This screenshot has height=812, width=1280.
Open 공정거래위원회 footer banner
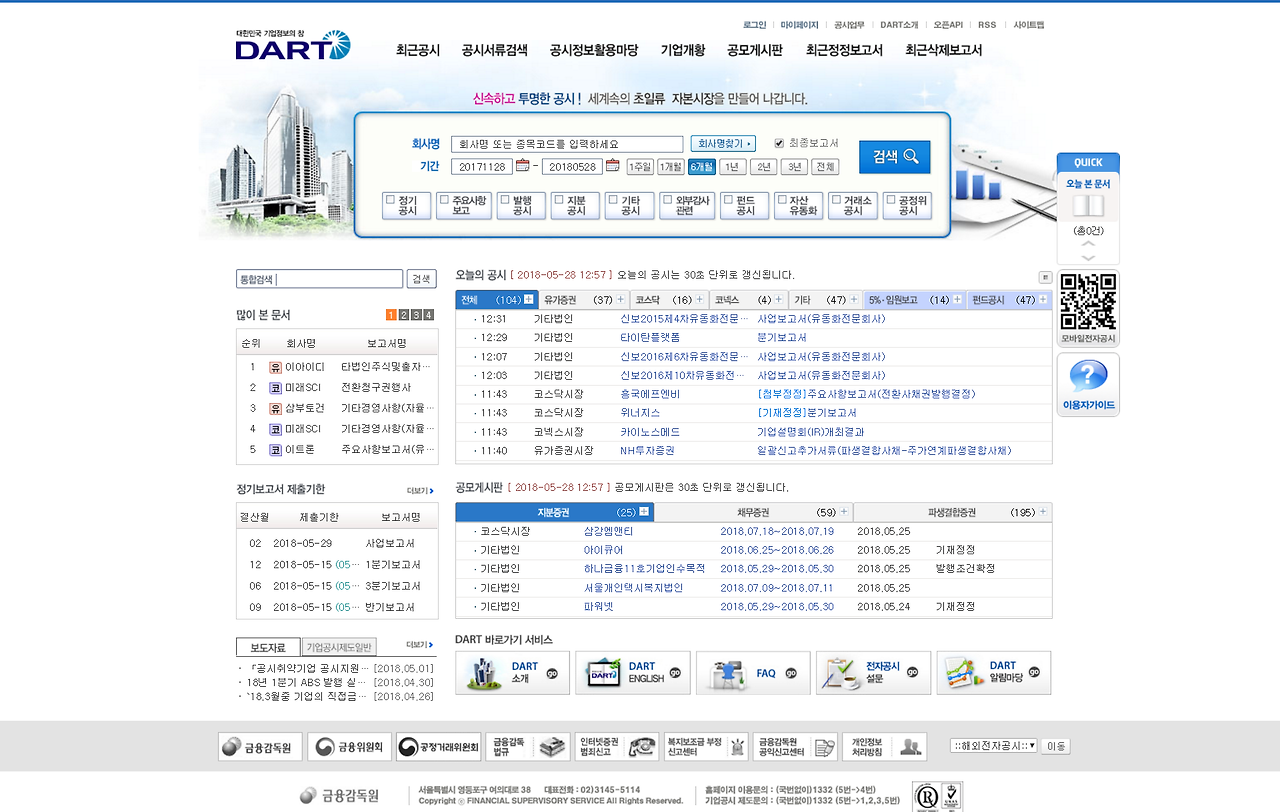tap(438, 747)
